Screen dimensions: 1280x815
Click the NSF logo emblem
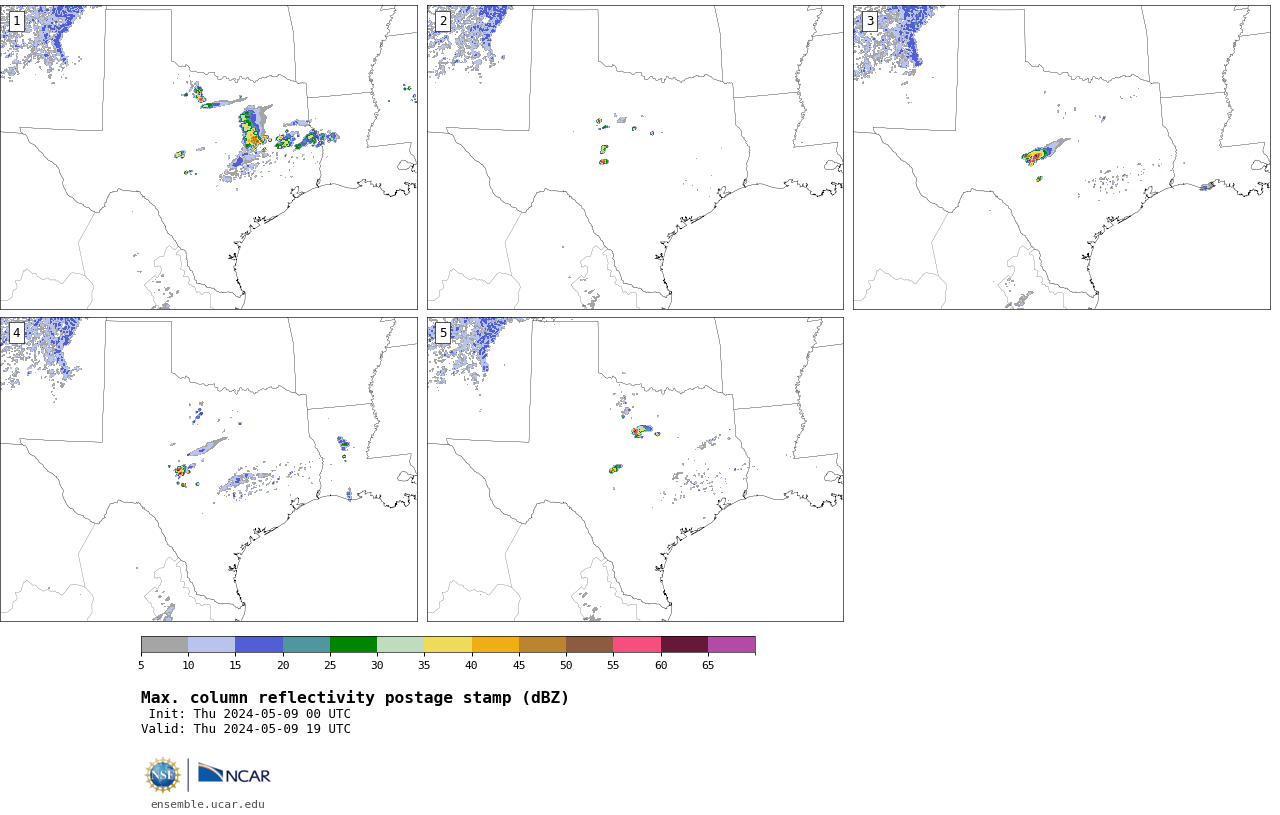[163, 775]
